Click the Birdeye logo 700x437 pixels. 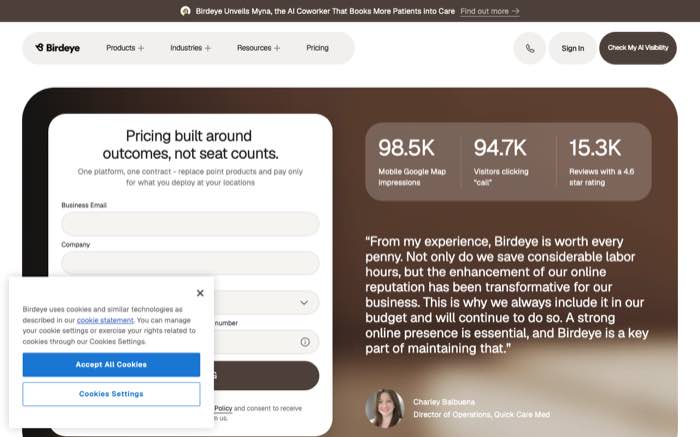click(58, 48)
